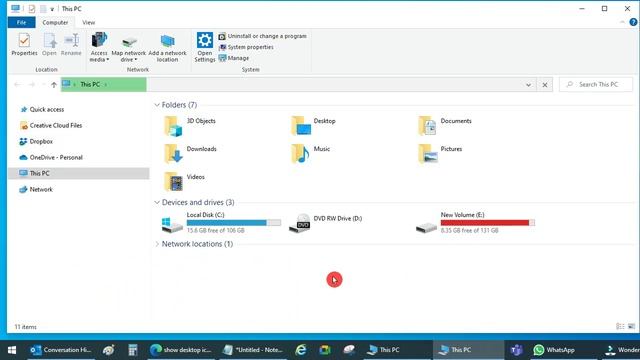The height and width of the screenshot is (360, 640).
Task: Select the Desktop folder
Action: click(x=313, y=125)
